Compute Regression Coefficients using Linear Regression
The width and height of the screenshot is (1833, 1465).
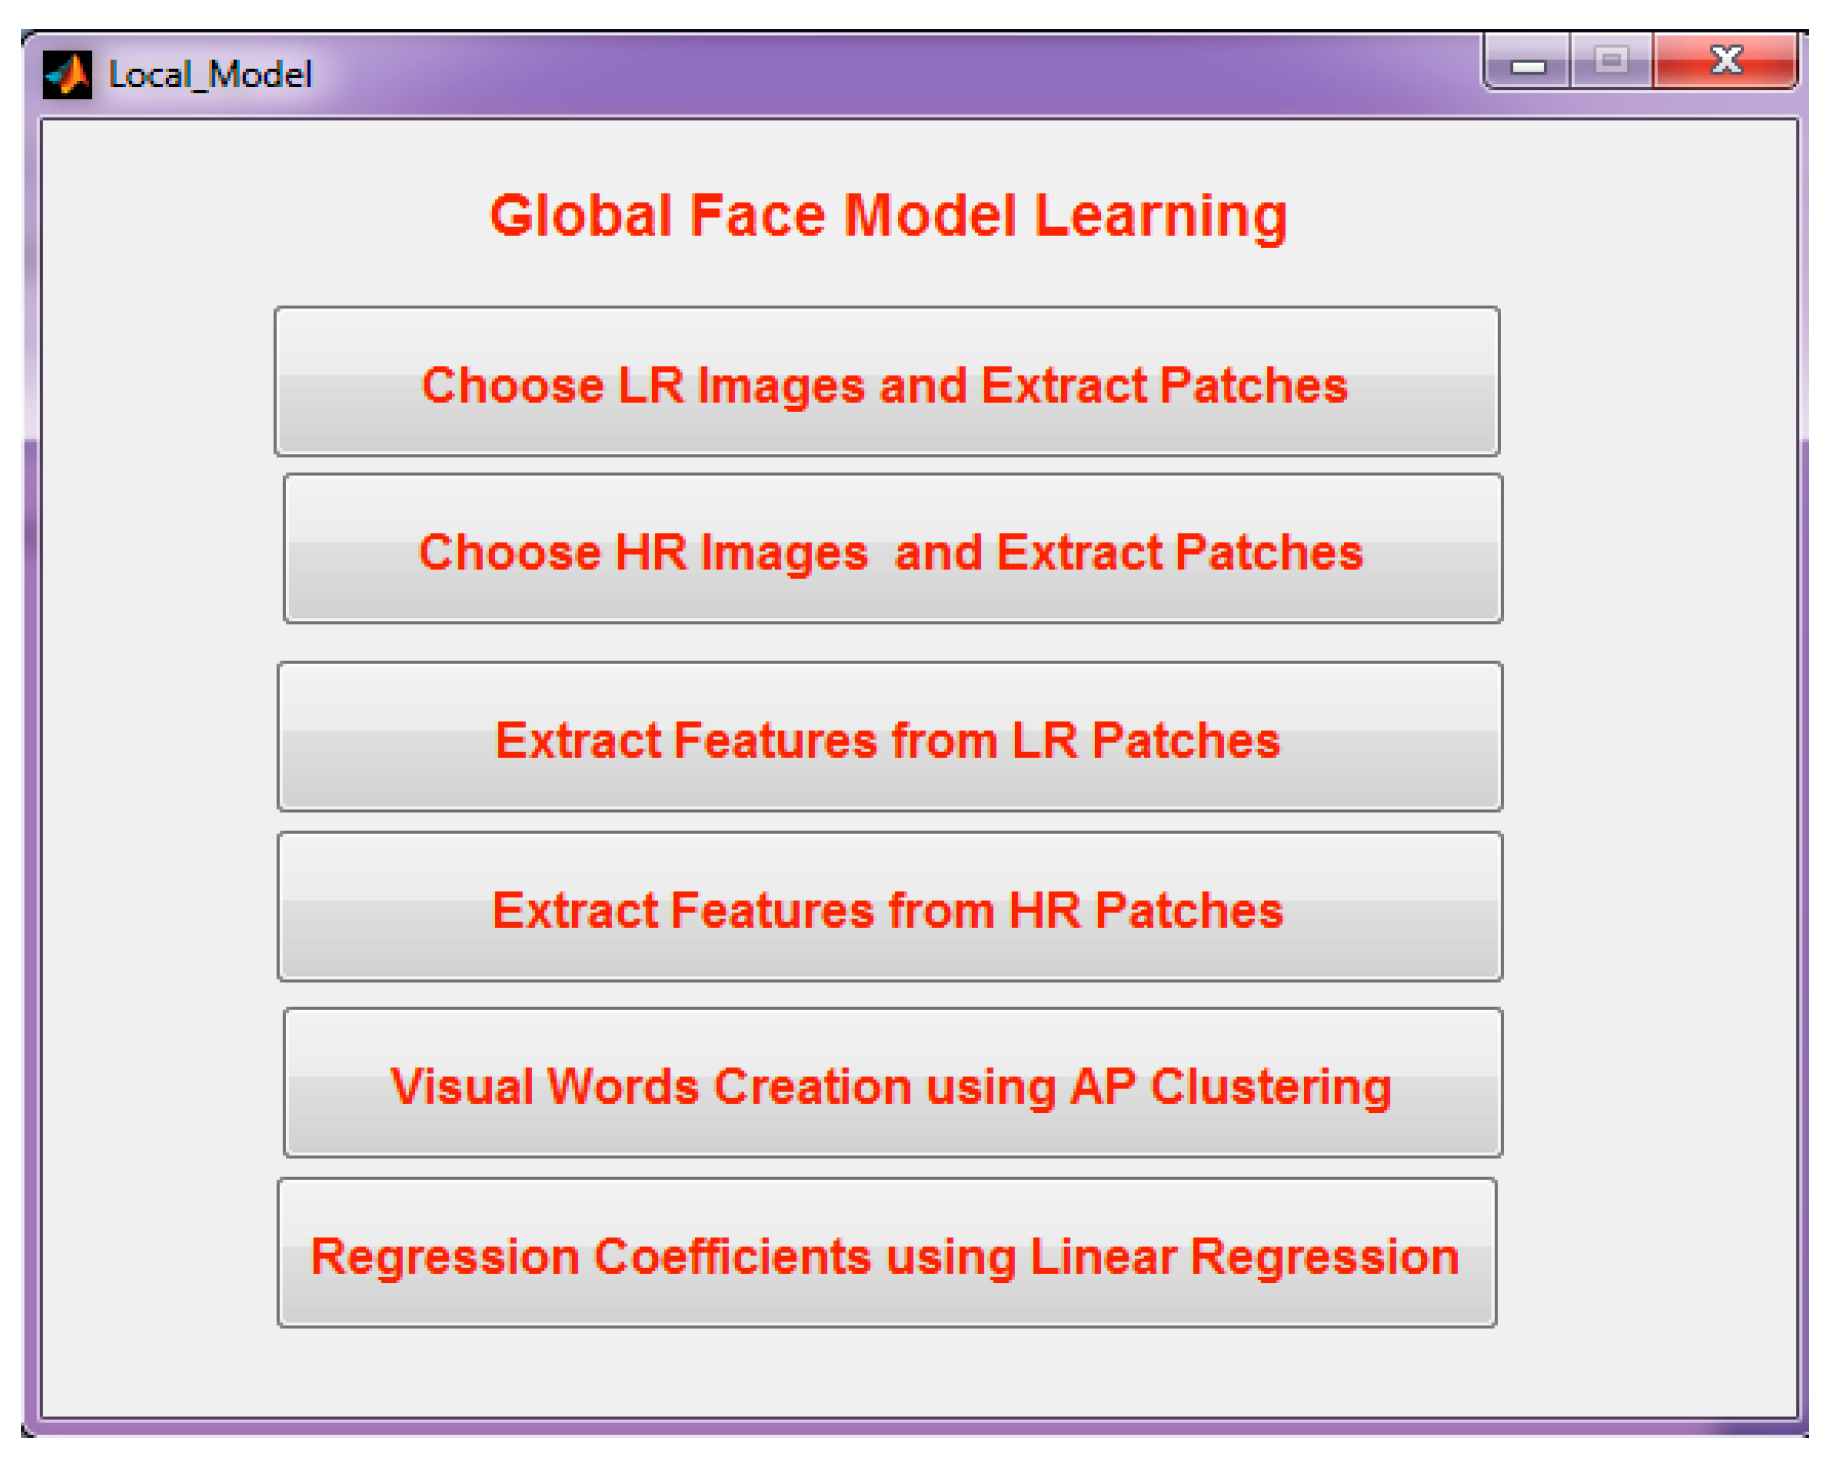tap(886, 1254)
